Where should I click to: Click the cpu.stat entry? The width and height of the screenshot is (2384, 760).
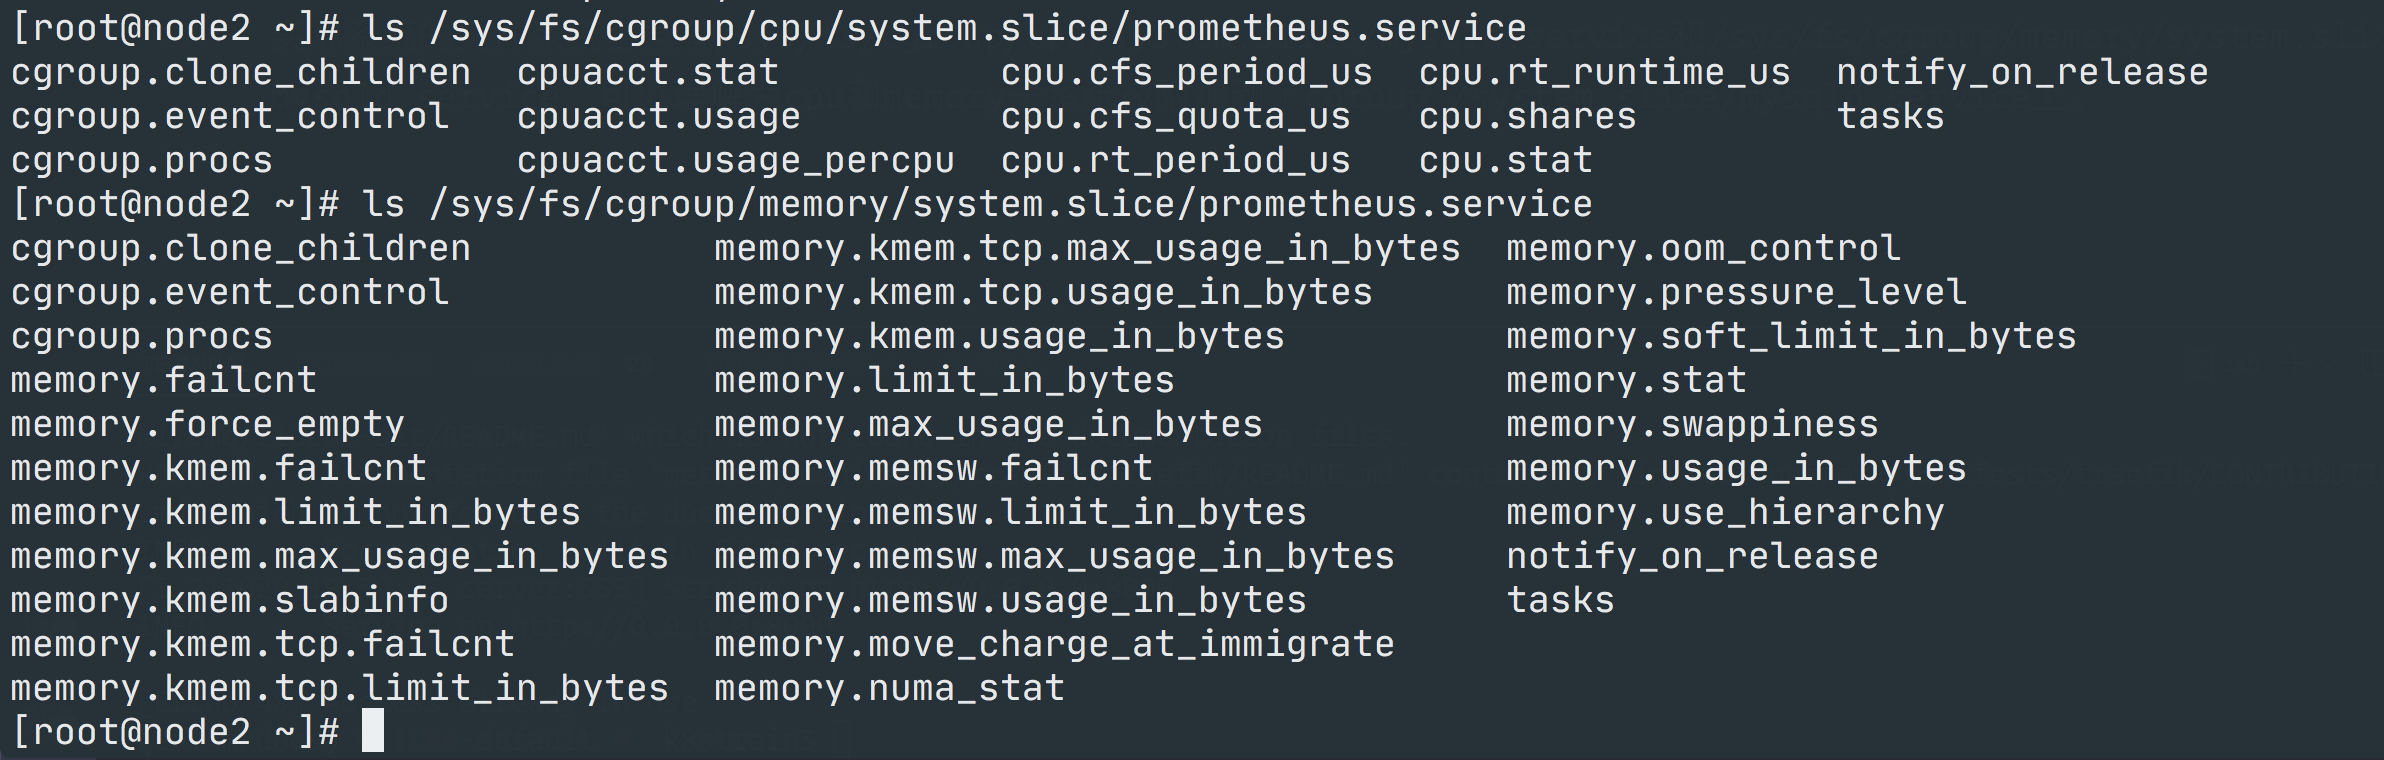coord(1505,160)
